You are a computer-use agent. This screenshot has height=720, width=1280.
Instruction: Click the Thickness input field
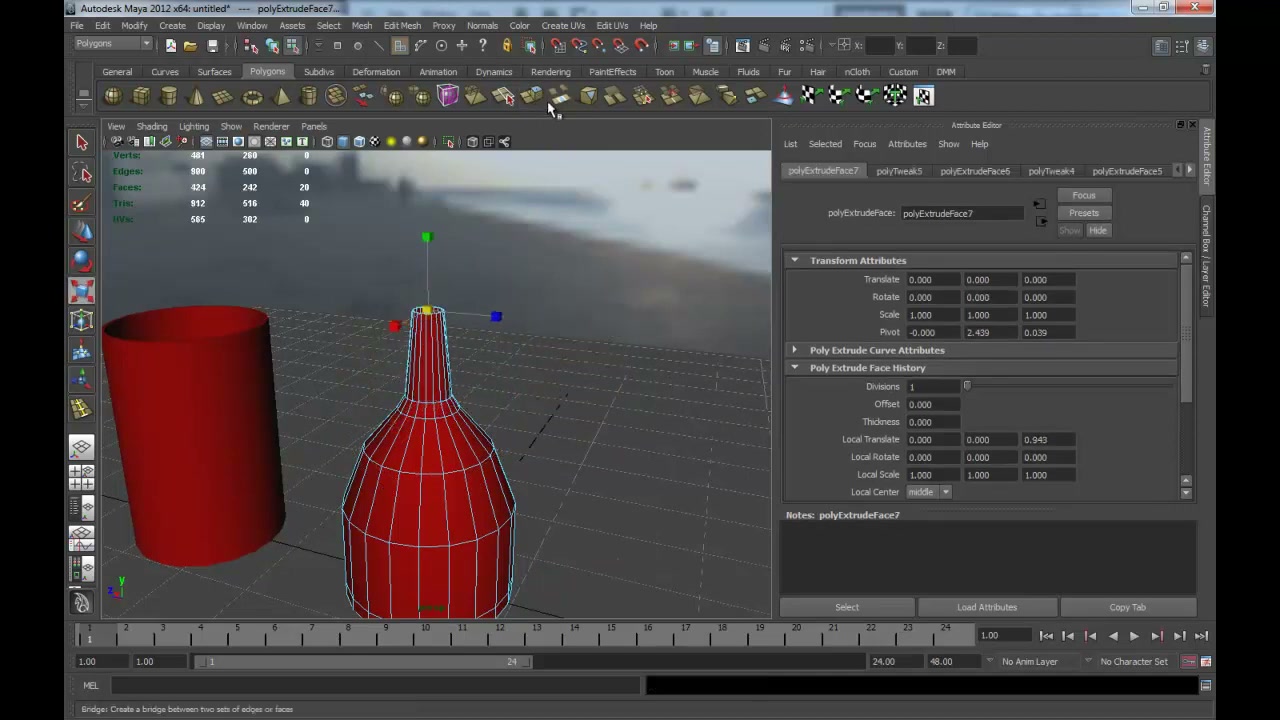click(934, 422)
